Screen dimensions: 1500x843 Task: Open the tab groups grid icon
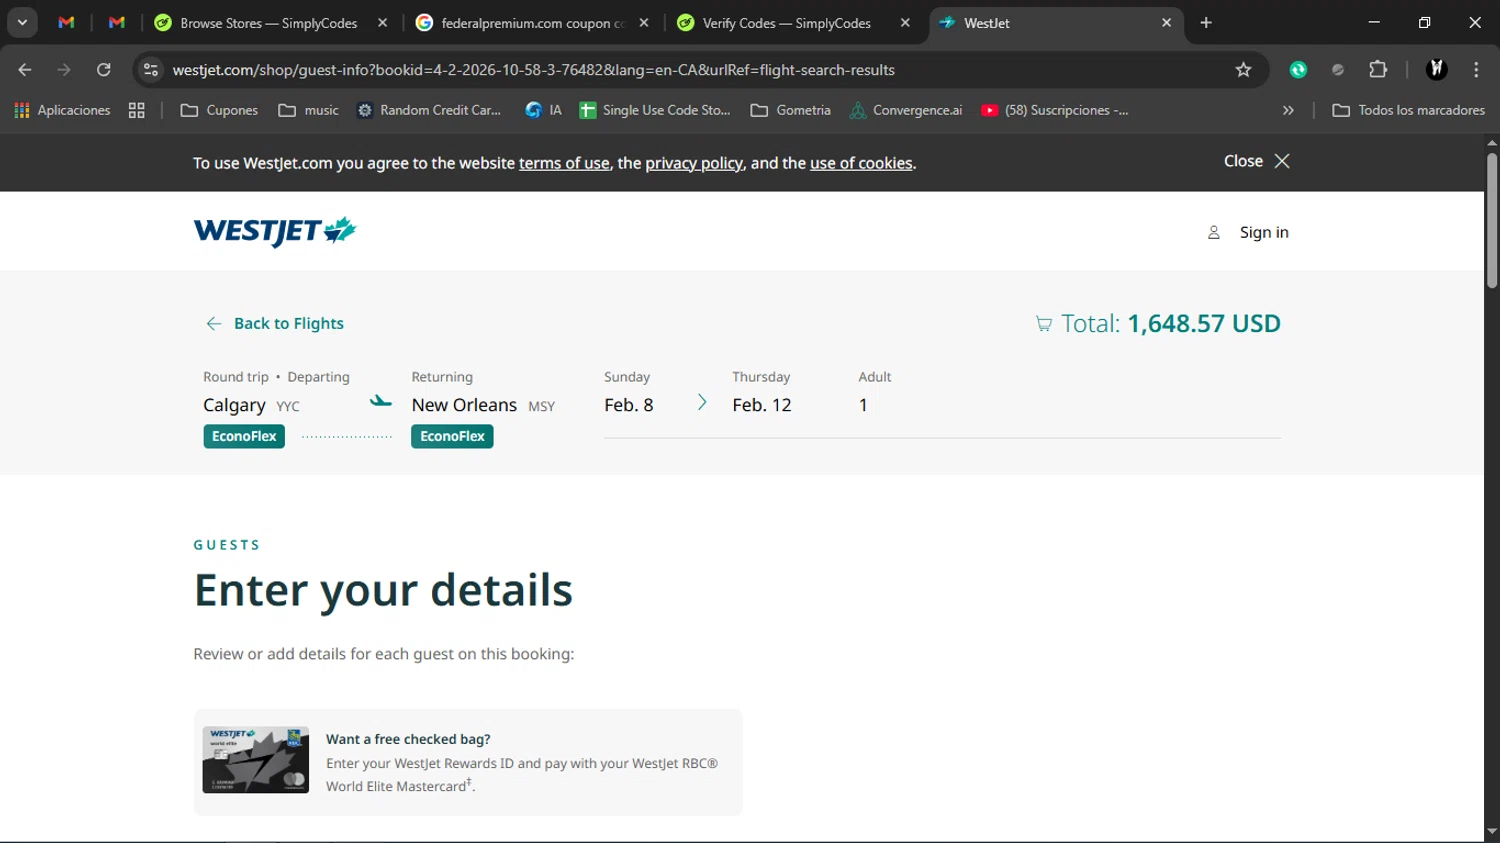coord(137,110)
